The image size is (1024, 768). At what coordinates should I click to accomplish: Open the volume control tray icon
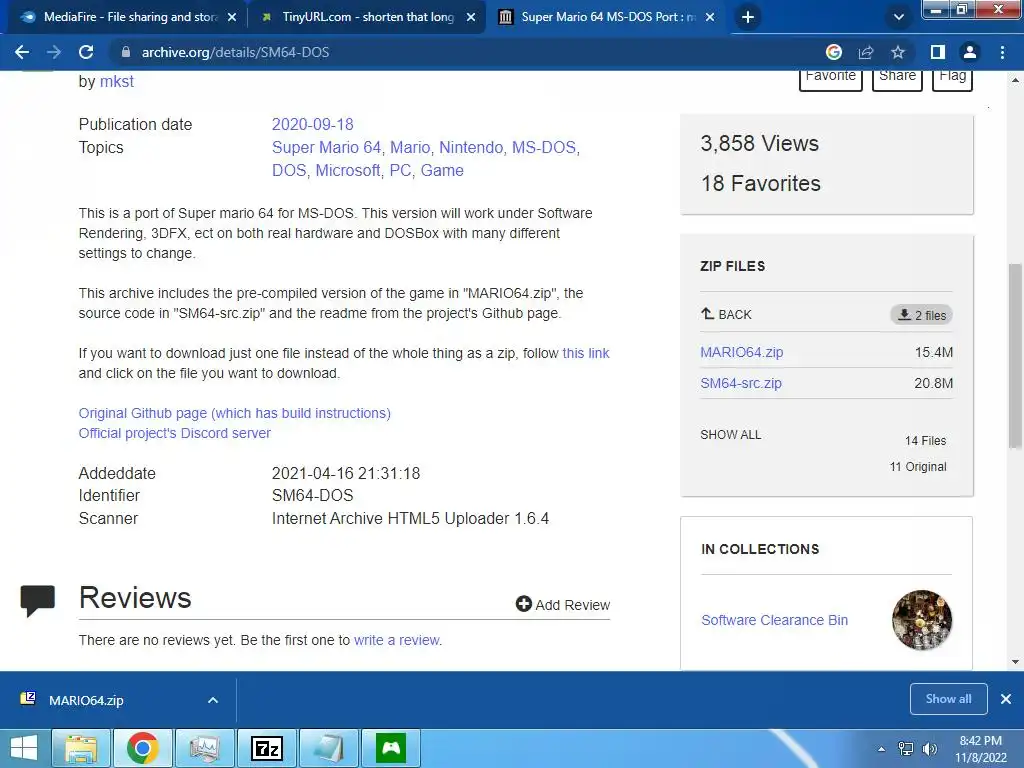point(930,749)
